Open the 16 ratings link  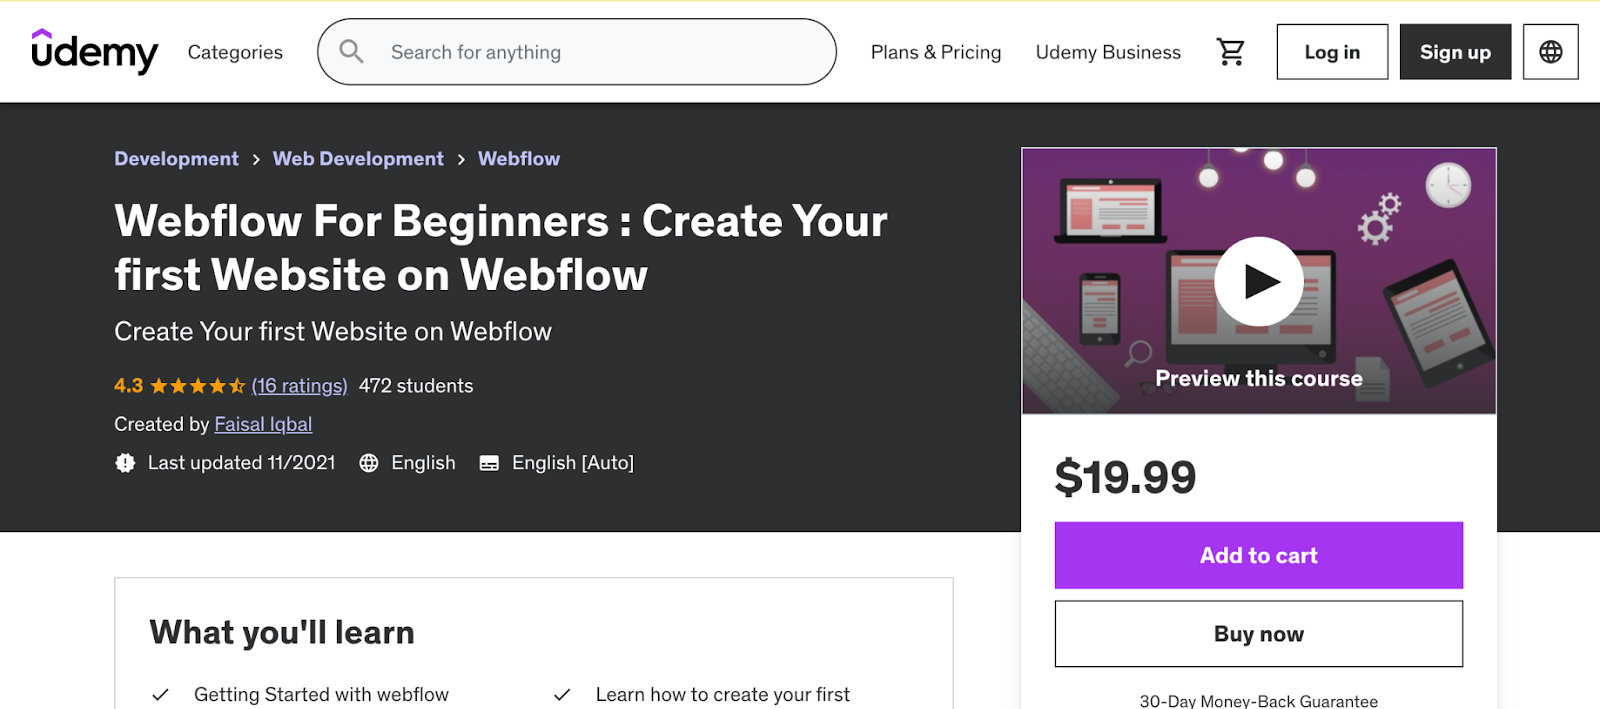point(299,385)
